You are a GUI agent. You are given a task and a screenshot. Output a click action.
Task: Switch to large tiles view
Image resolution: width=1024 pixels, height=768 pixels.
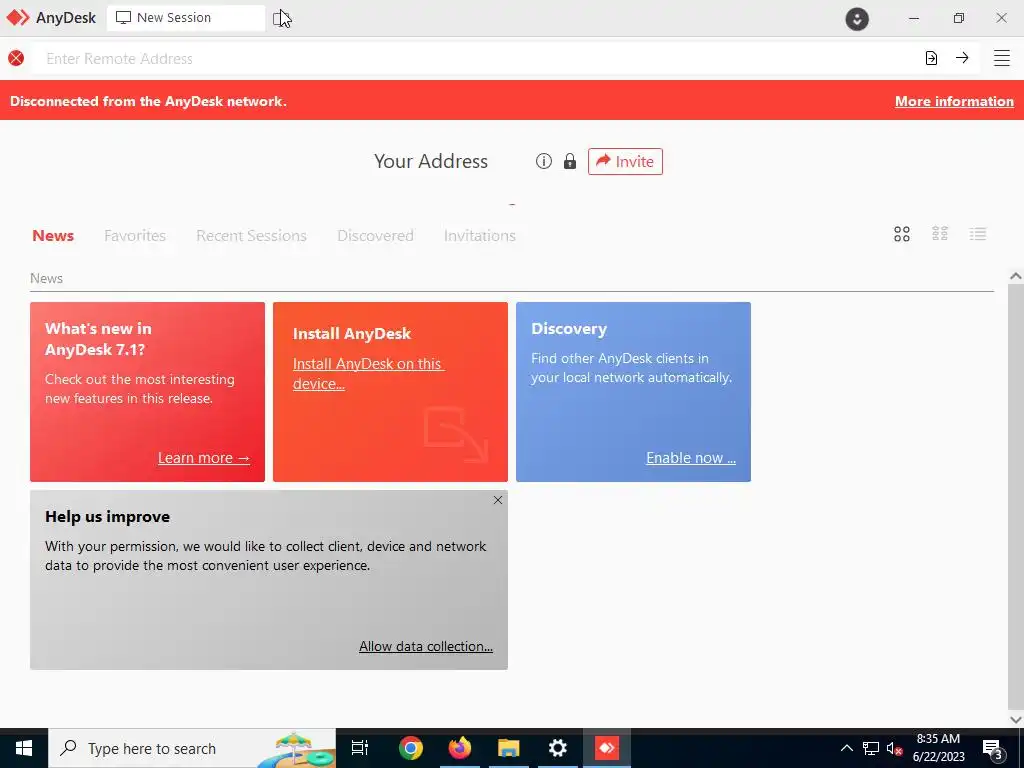pos(902,234)
